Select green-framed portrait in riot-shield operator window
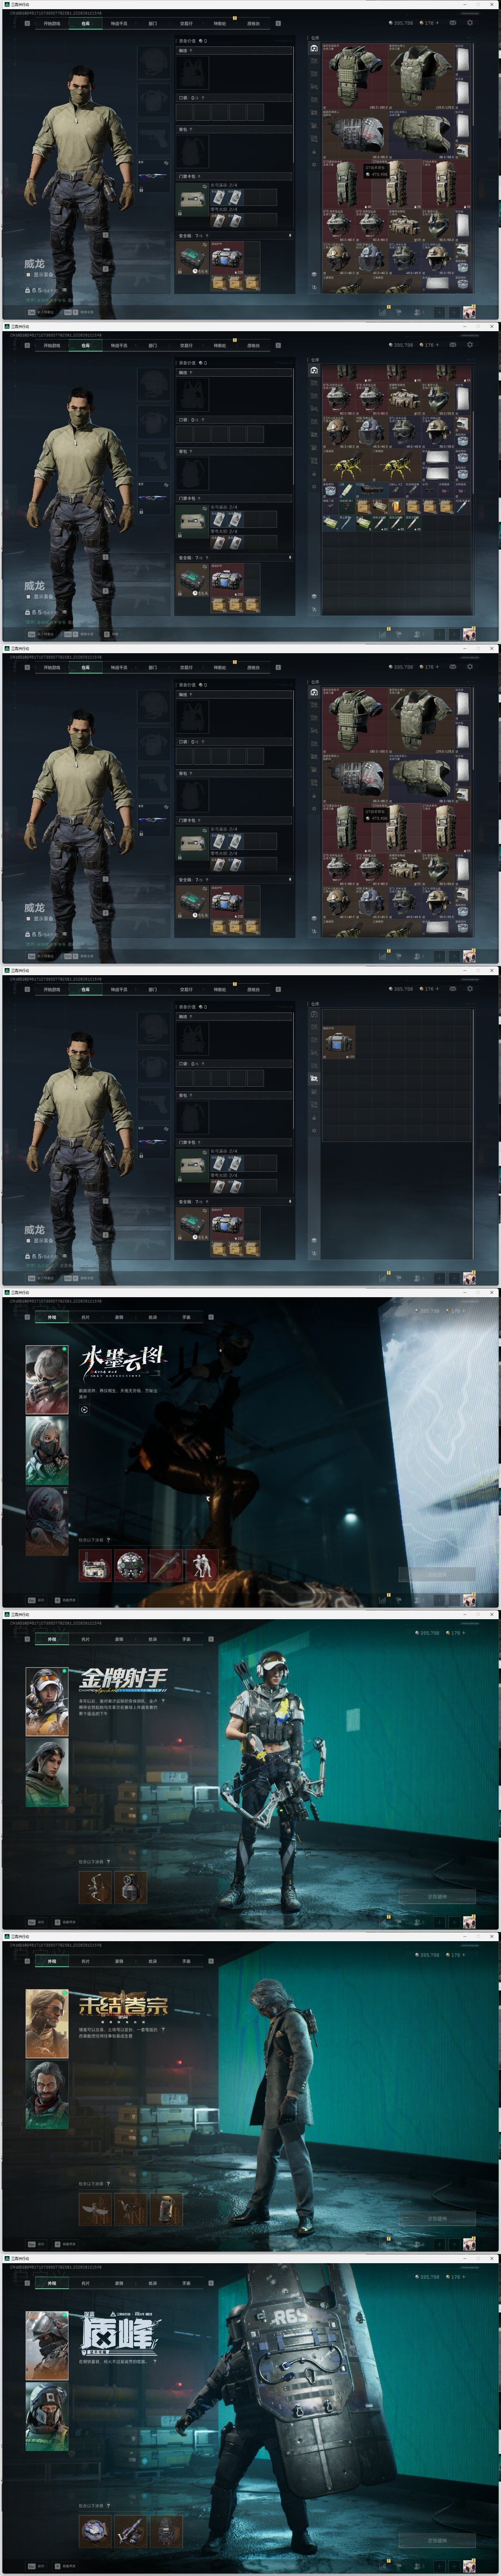 tap(47, 2416)
